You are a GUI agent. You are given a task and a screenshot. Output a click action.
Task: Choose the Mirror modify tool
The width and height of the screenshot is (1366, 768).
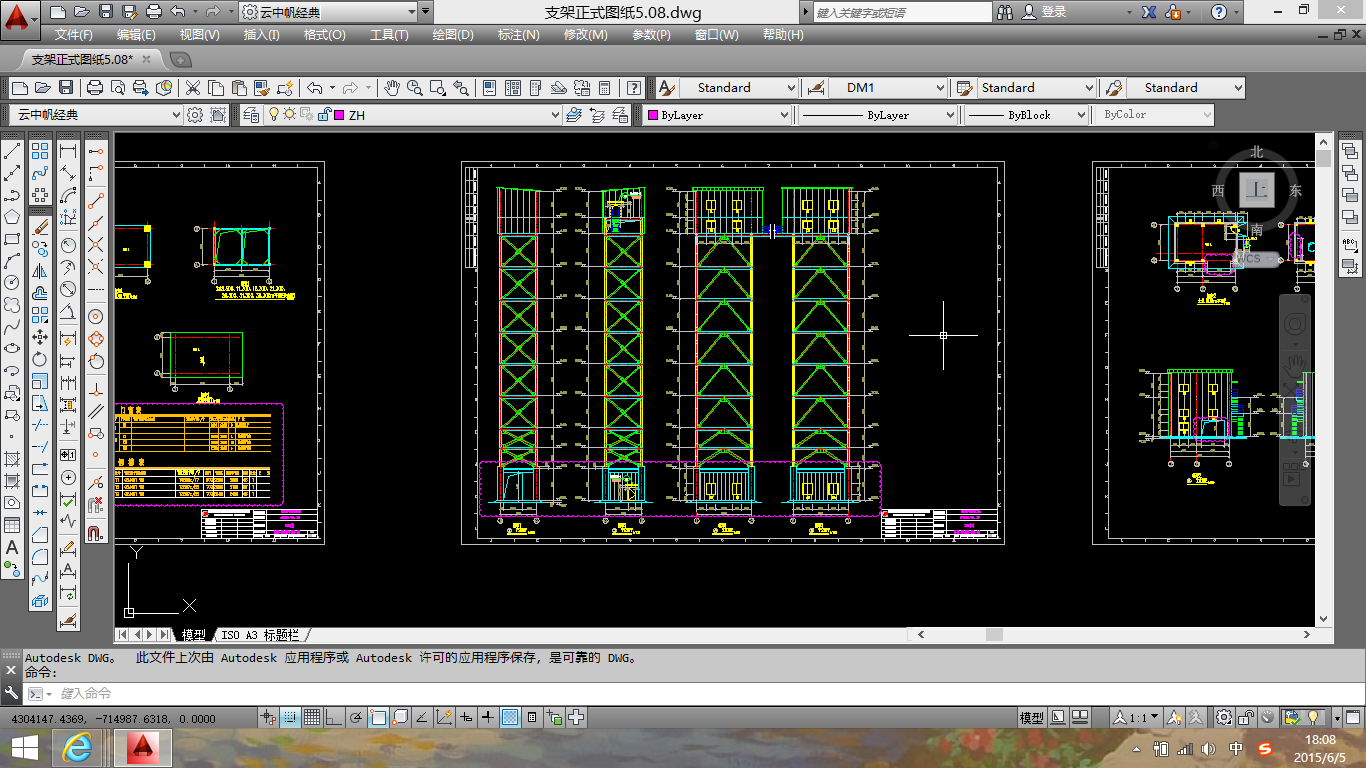[40, 270]
